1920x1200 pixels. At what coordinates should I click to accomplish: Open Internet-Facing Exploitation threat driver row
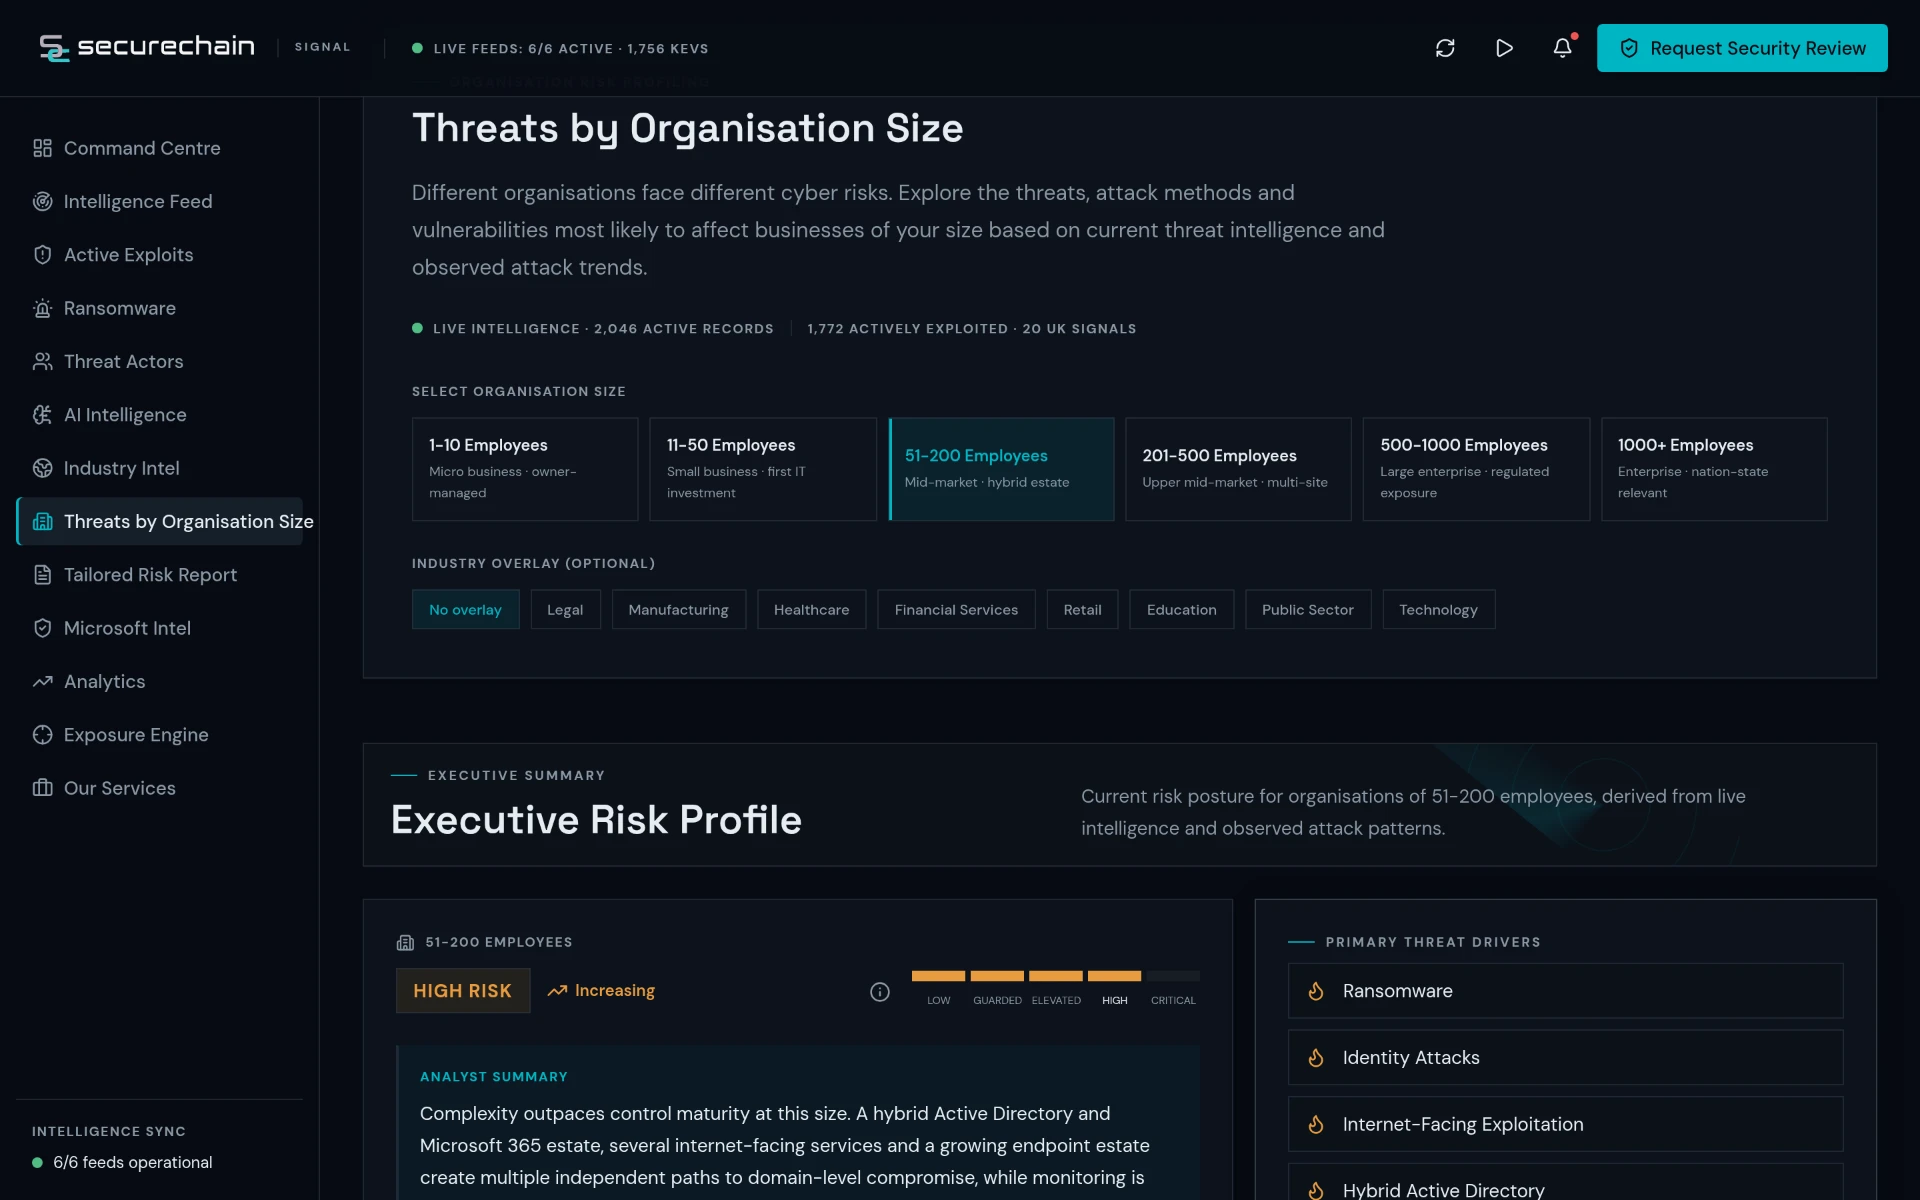[1565, 1124]
